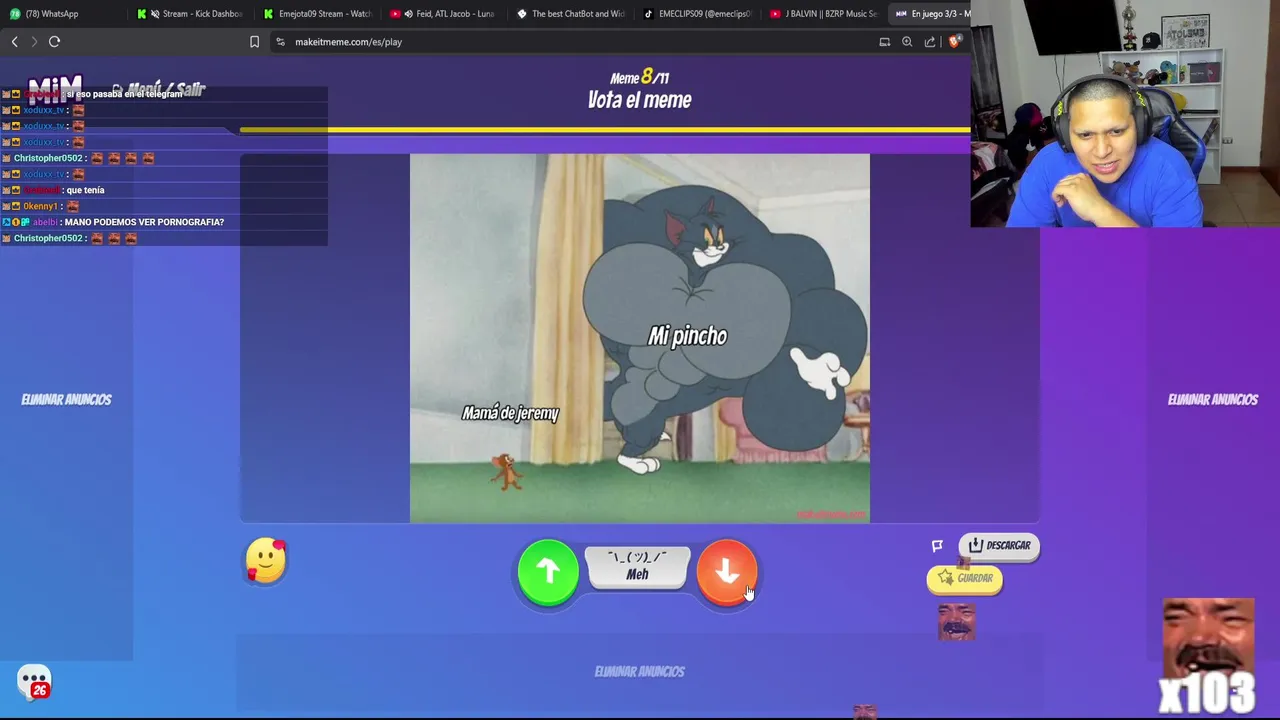The image size is (1280, 720).
Task: Switch to the EMECLIPS09 TikTok tab
Action: click(697, 14)
